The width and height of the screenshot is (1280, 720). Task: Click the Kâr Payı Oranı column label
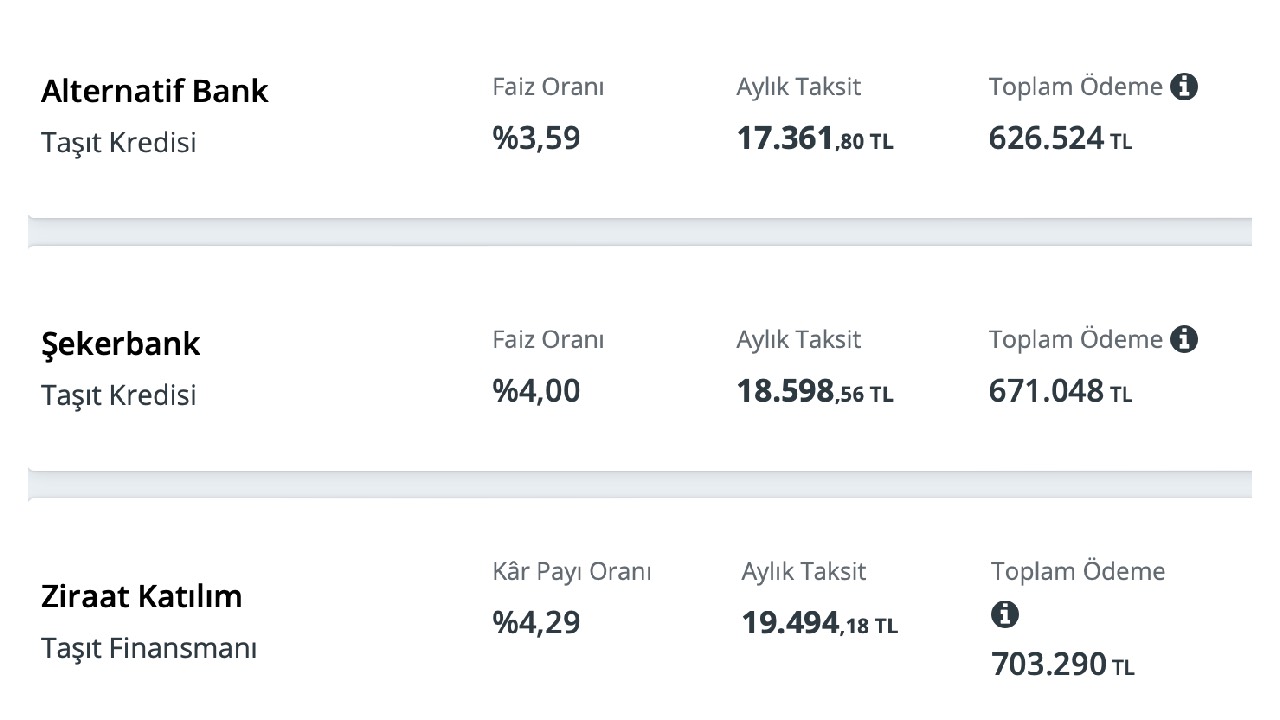point(572,573)
